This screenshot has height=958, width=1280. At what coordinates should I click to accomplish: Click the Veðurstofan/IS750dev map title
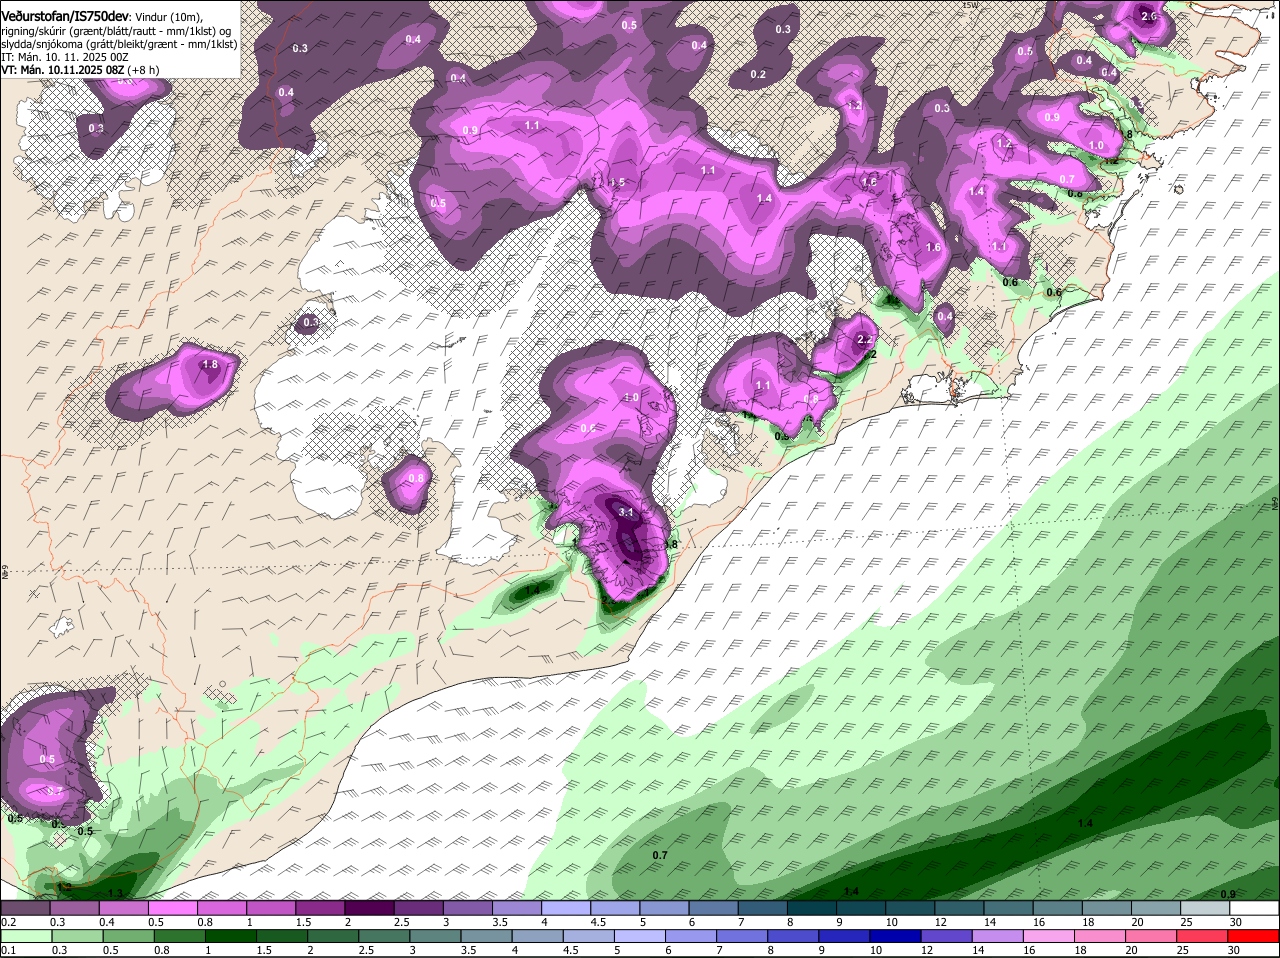65,15
